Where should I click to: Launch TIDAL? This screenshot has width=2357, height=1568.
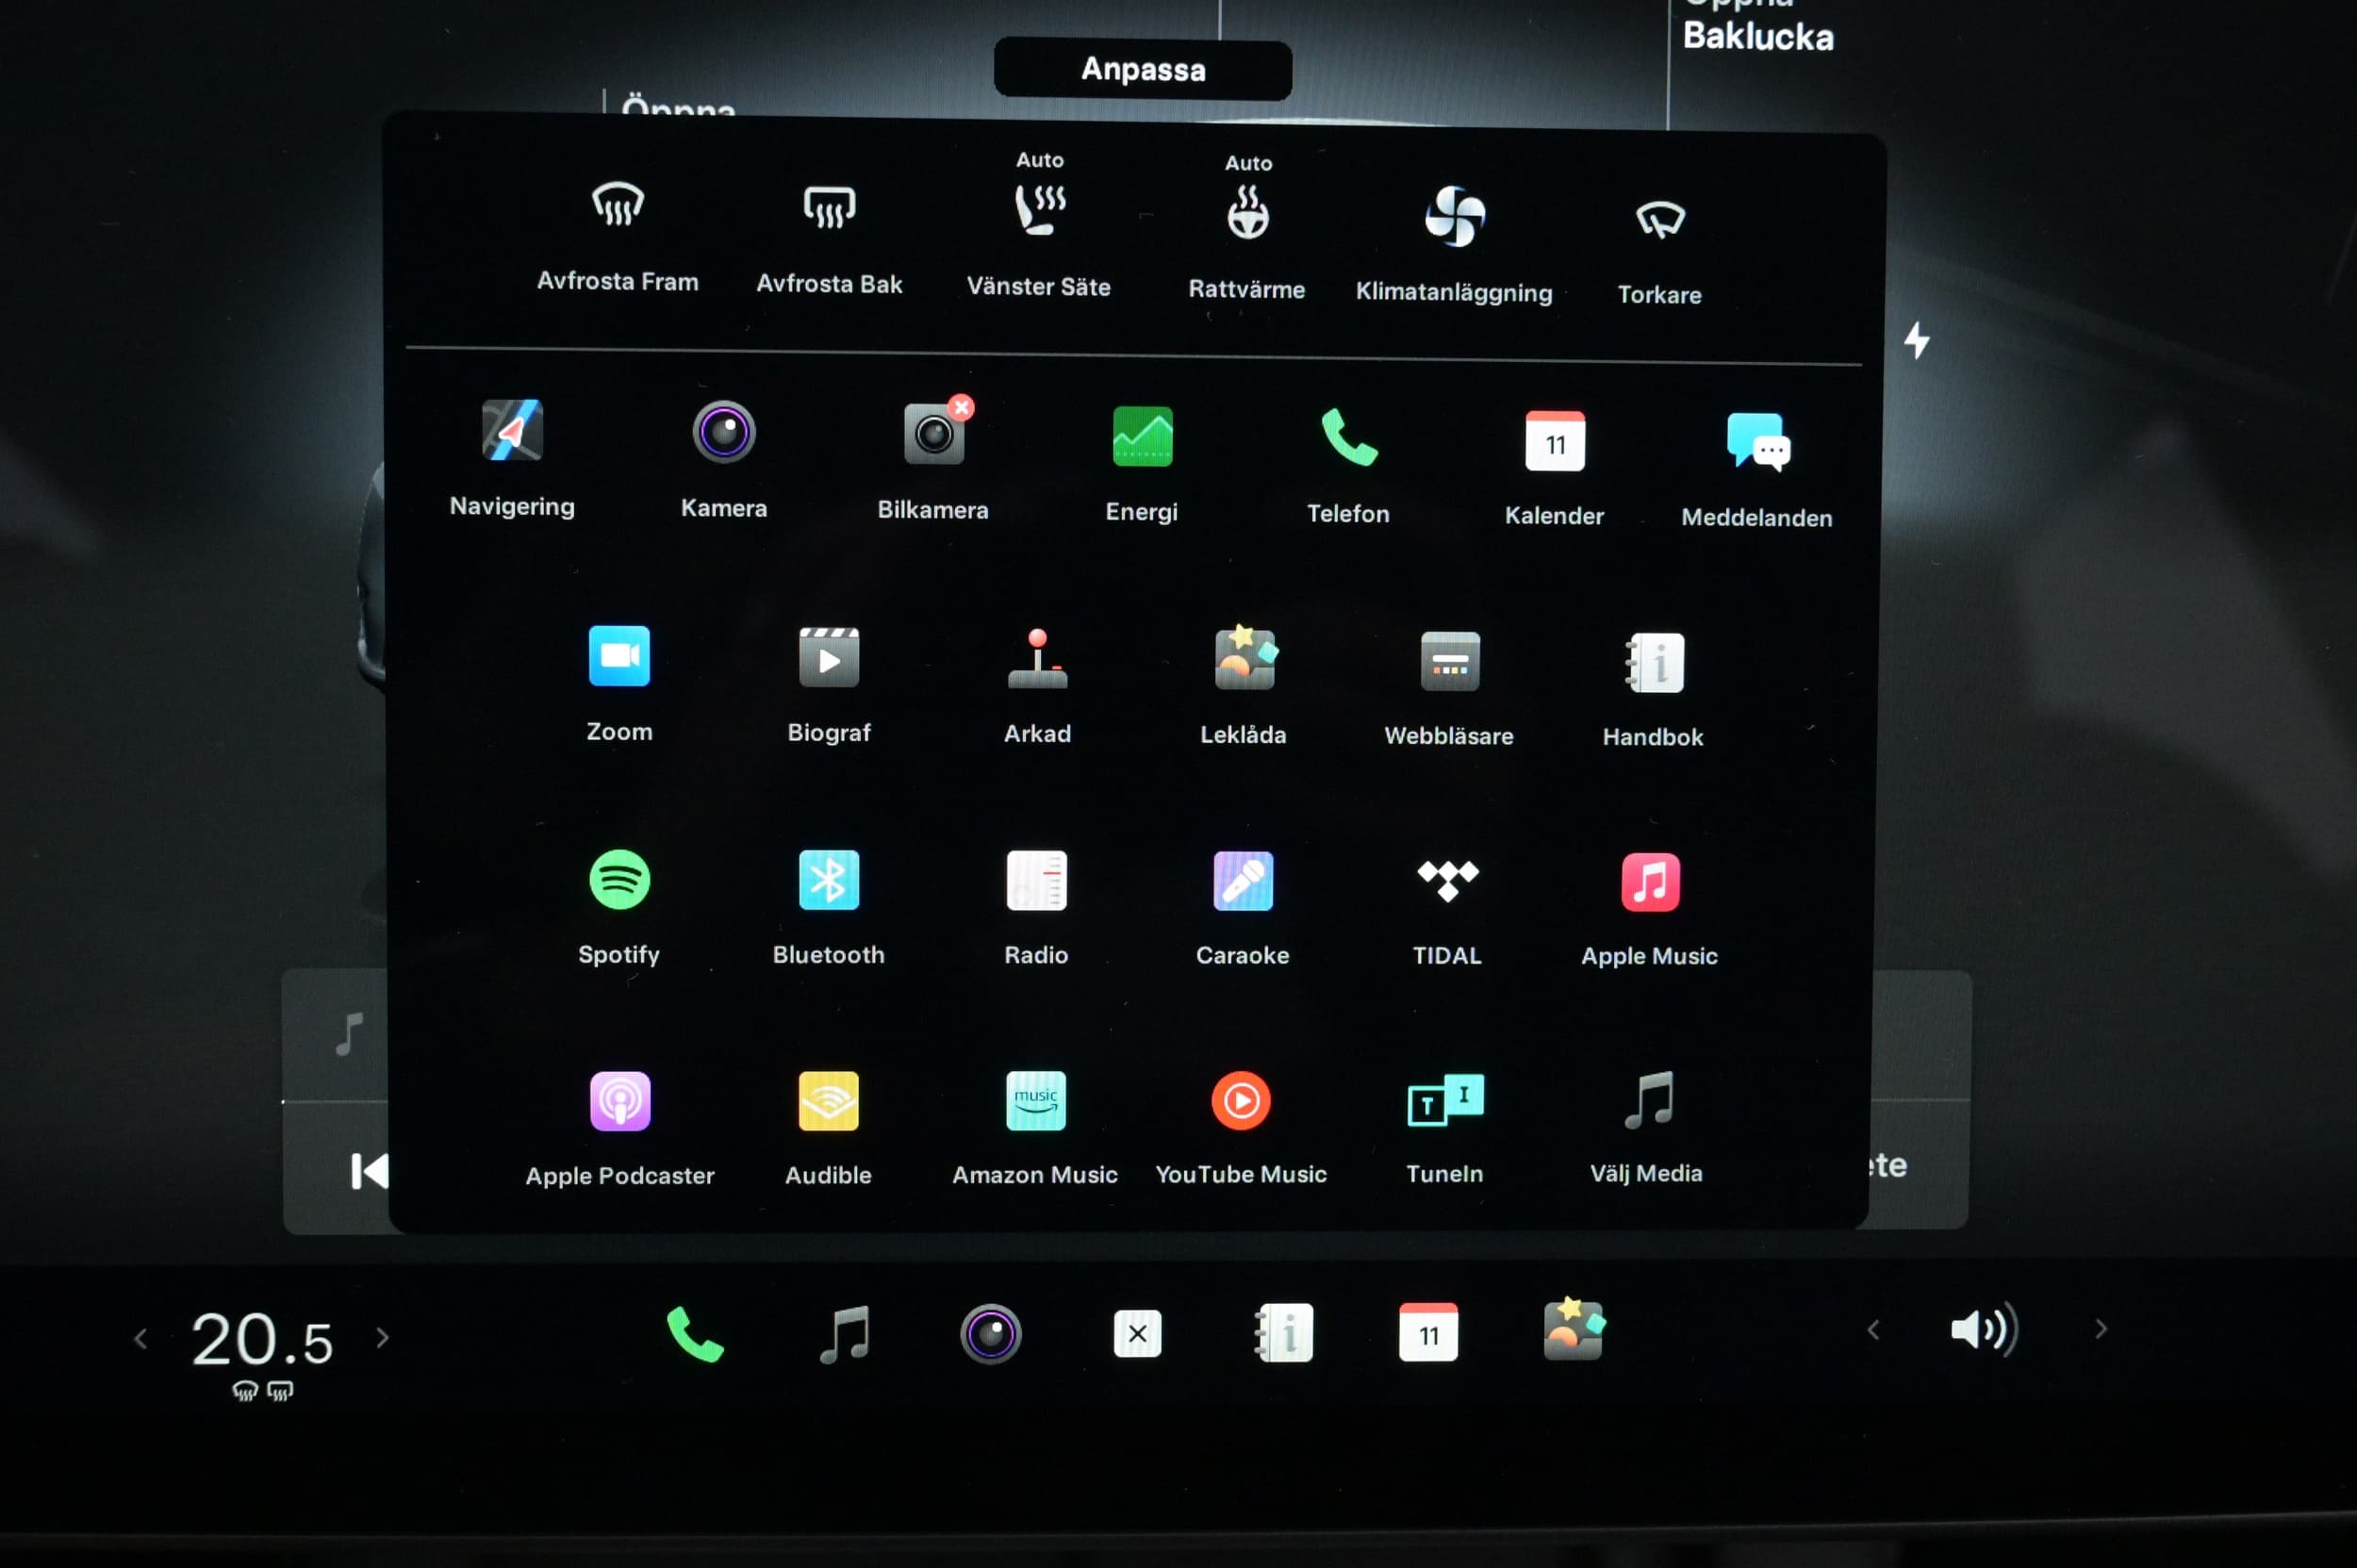click(x=1448, y=881)
